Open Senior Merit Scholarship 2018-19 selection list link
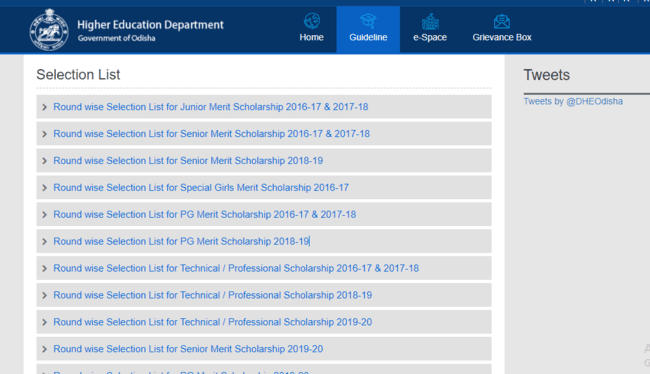The height and width of the screenshot is (374, 650). click(188, 161)
